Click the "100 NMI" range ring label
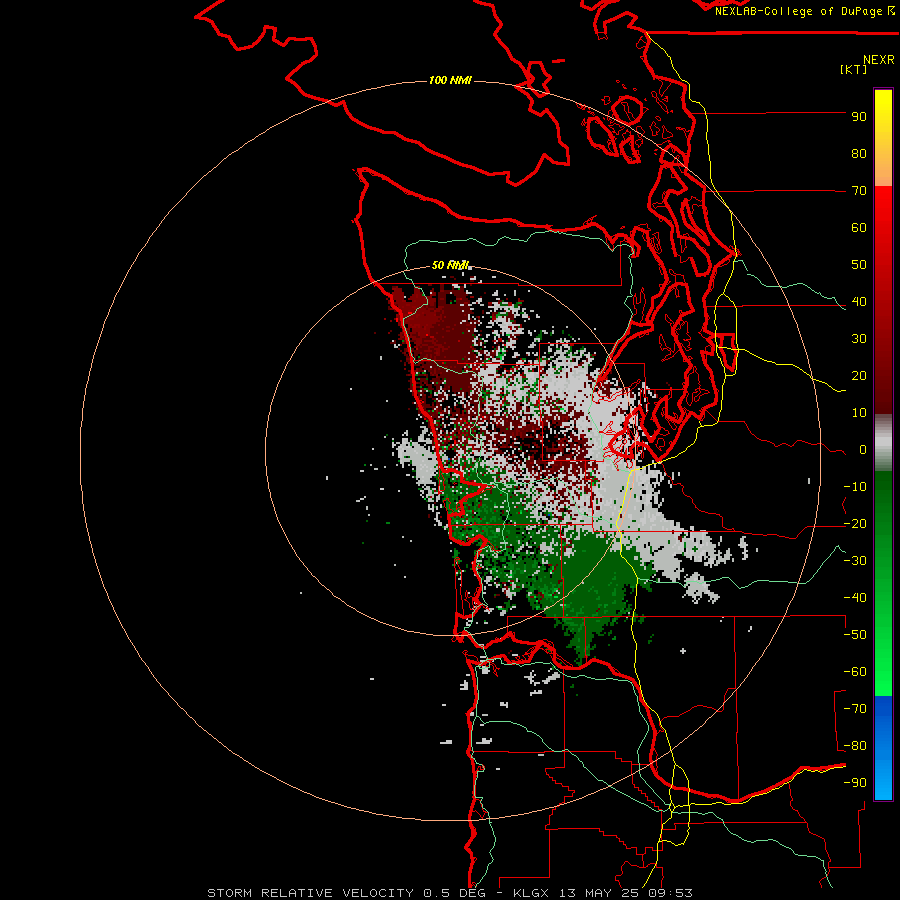This screenshot has width=900, height=900. click(450, 80)
